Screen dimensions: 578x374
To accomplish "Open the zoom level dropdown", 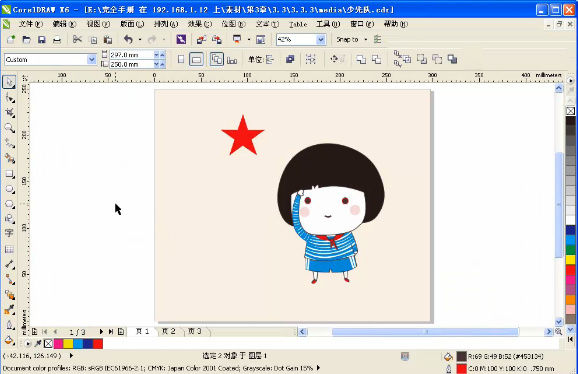I will click(x=321, y=39).
